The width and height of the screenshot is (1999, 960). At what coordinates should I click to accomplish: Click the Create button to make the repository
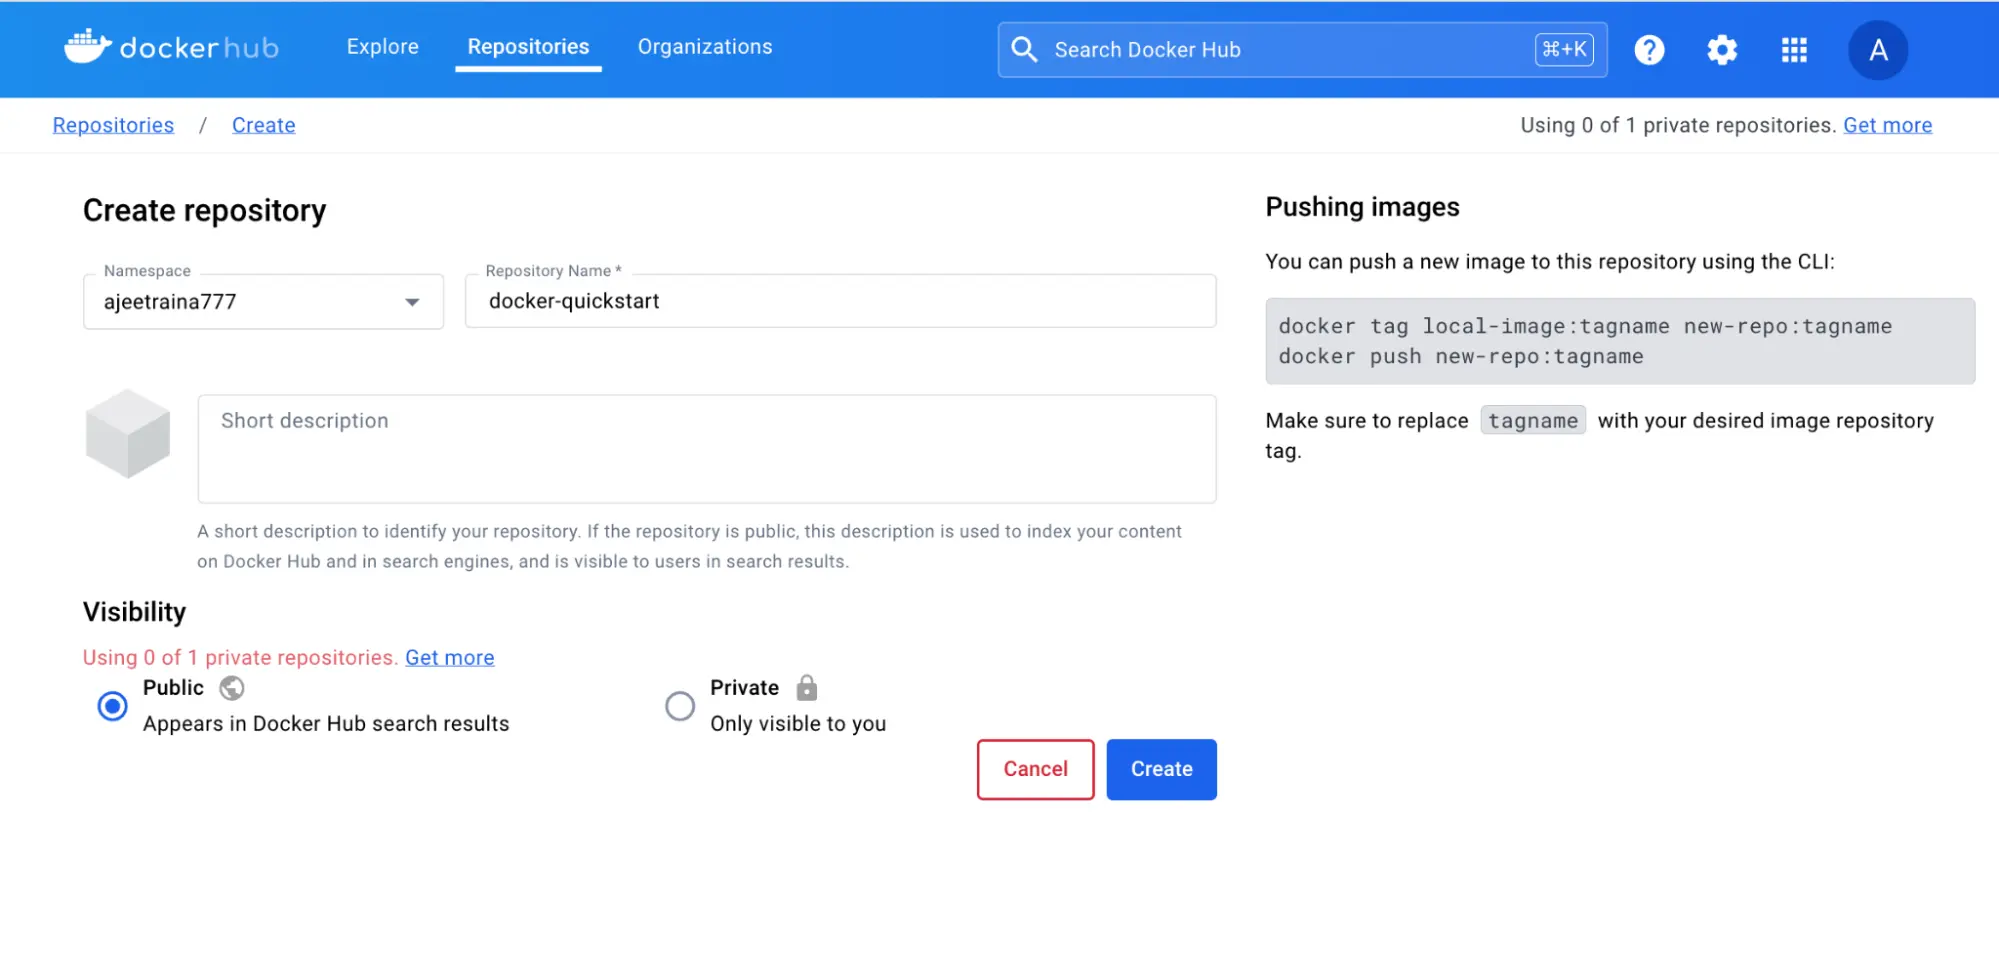pyautogui.click(x=1161, y=769)
